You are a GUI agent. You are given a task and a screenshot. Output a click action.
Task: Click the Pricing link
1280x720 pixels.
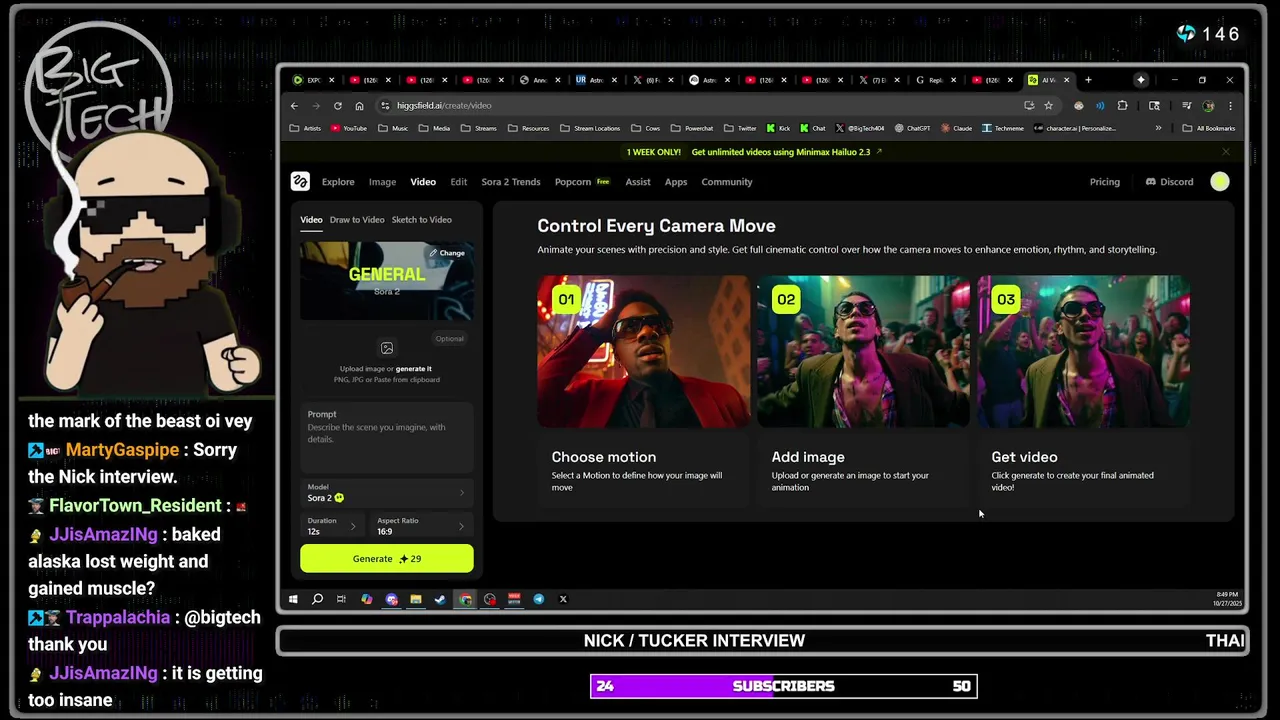(1104, 182)
